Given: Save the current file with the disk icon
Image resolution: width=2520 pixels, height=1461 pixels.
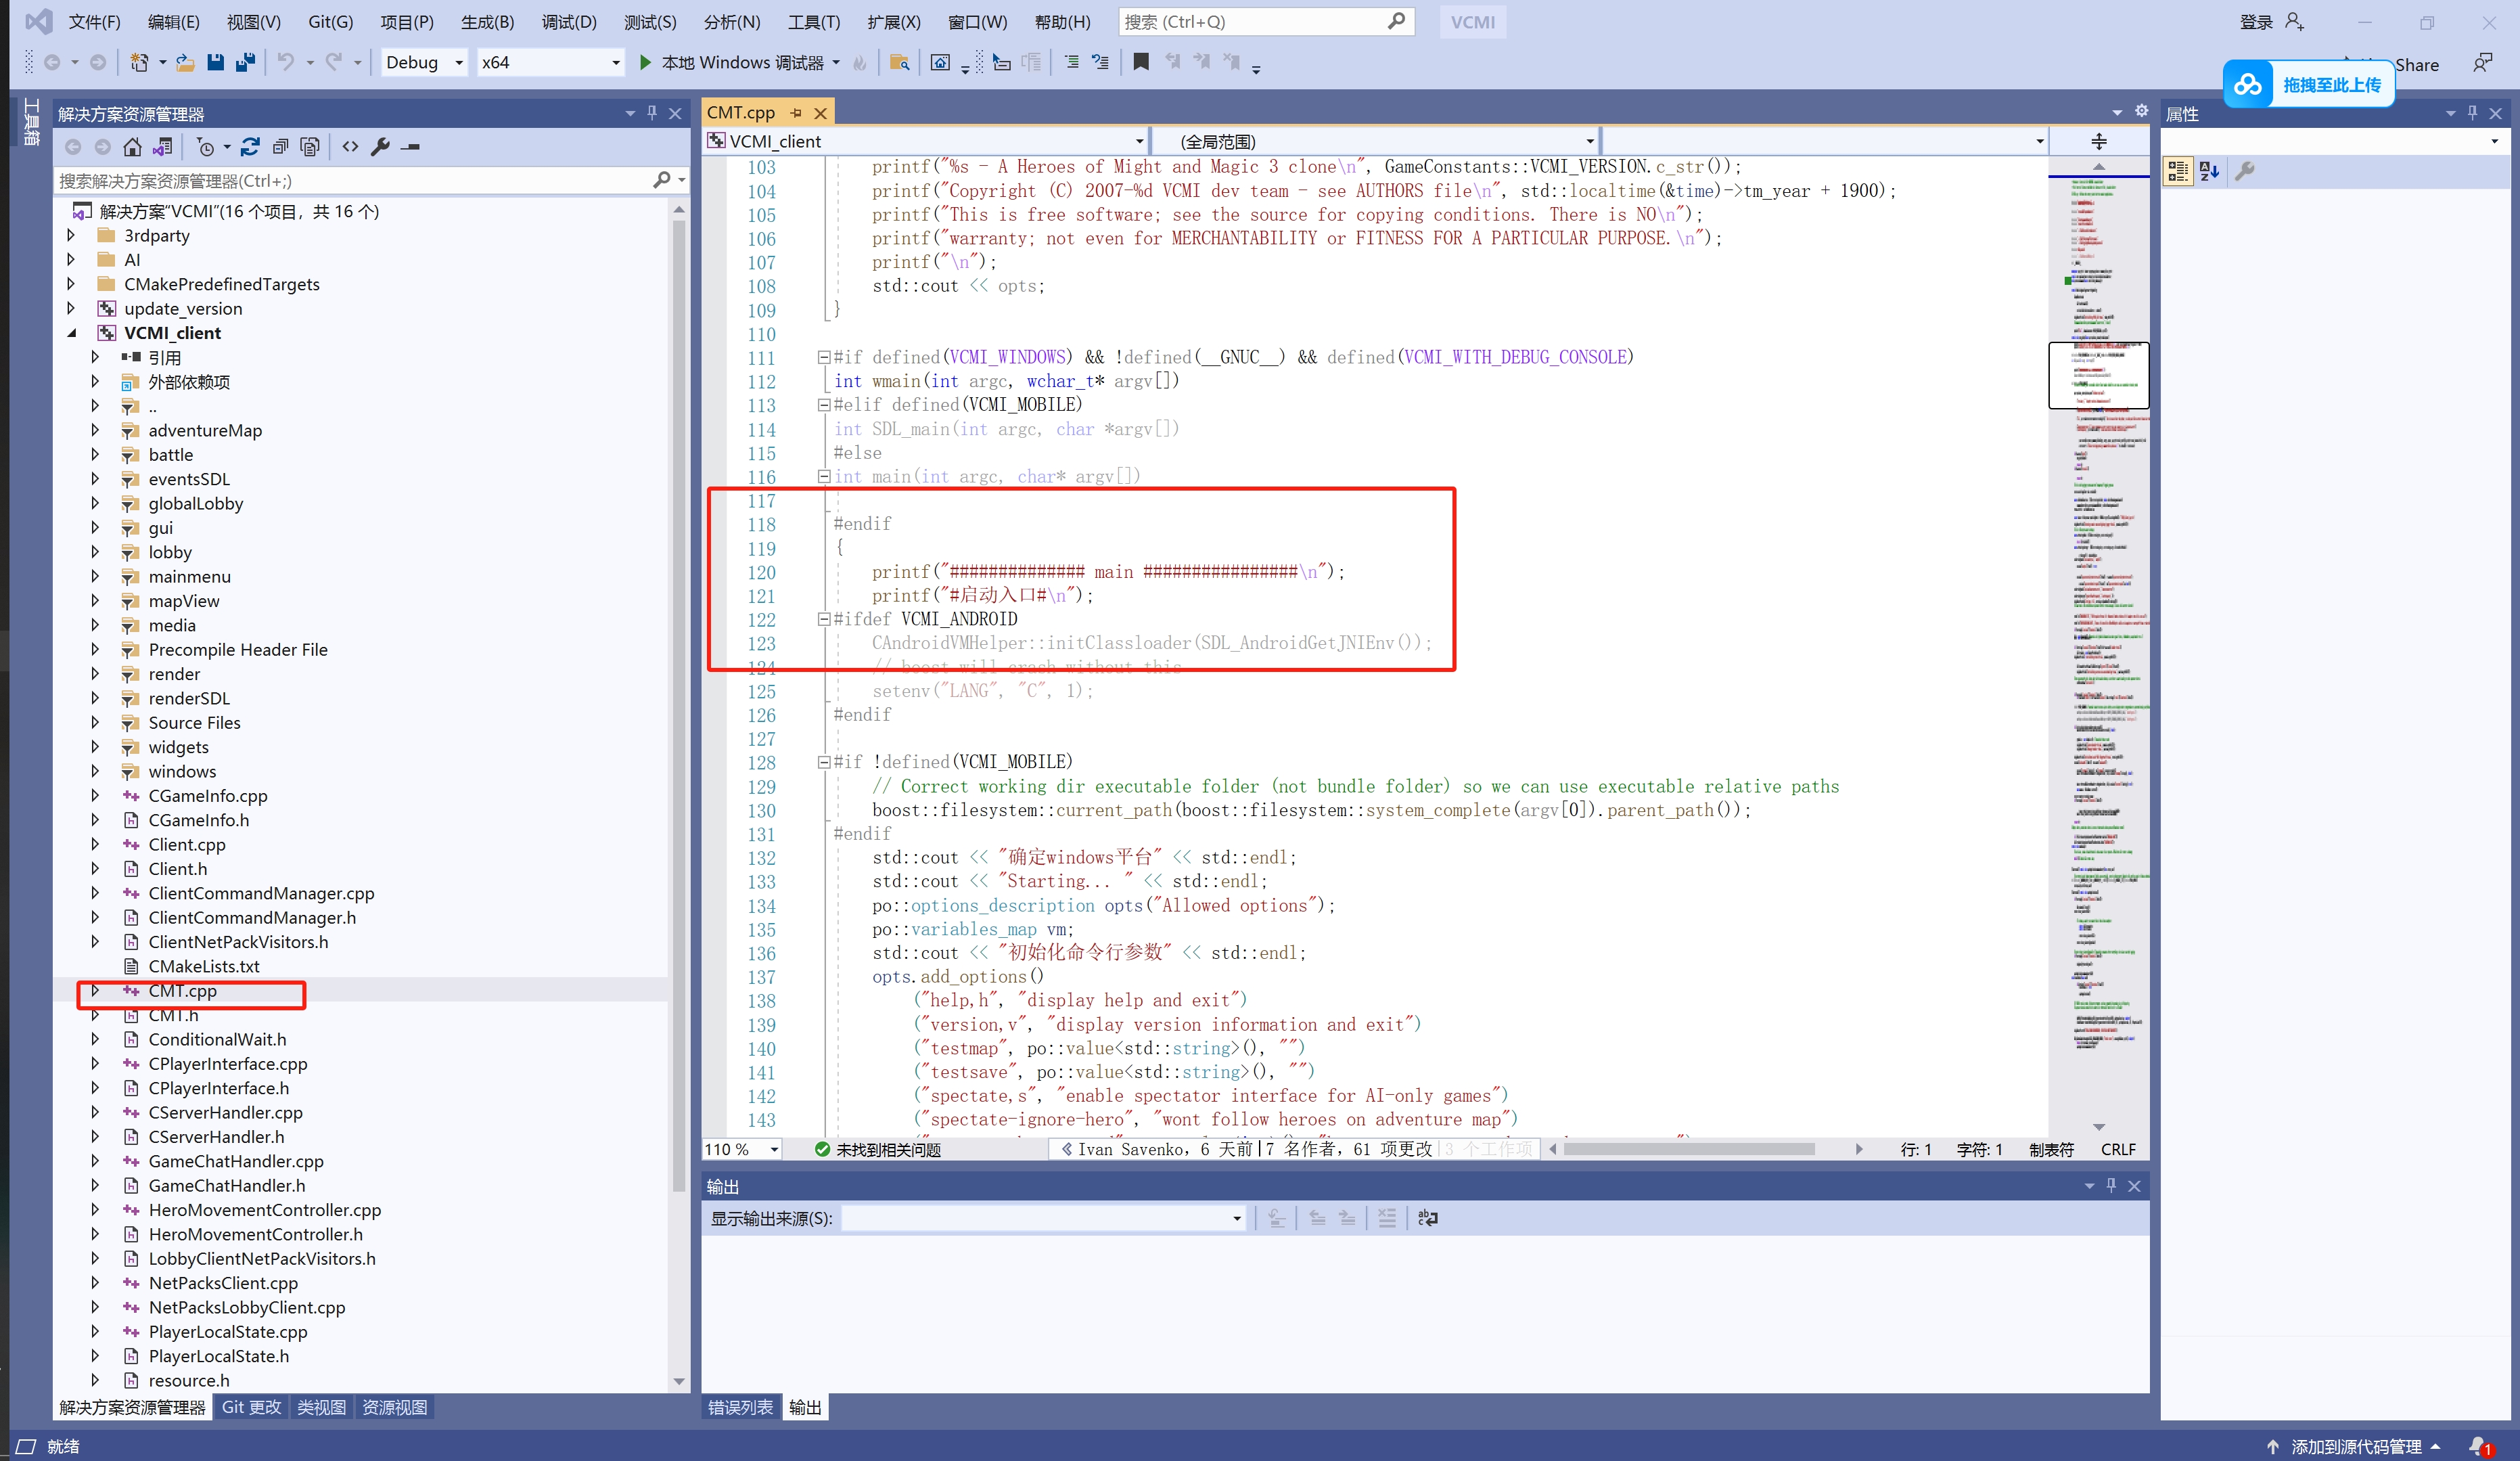Looking at the screenshot, I should point(215,63).
